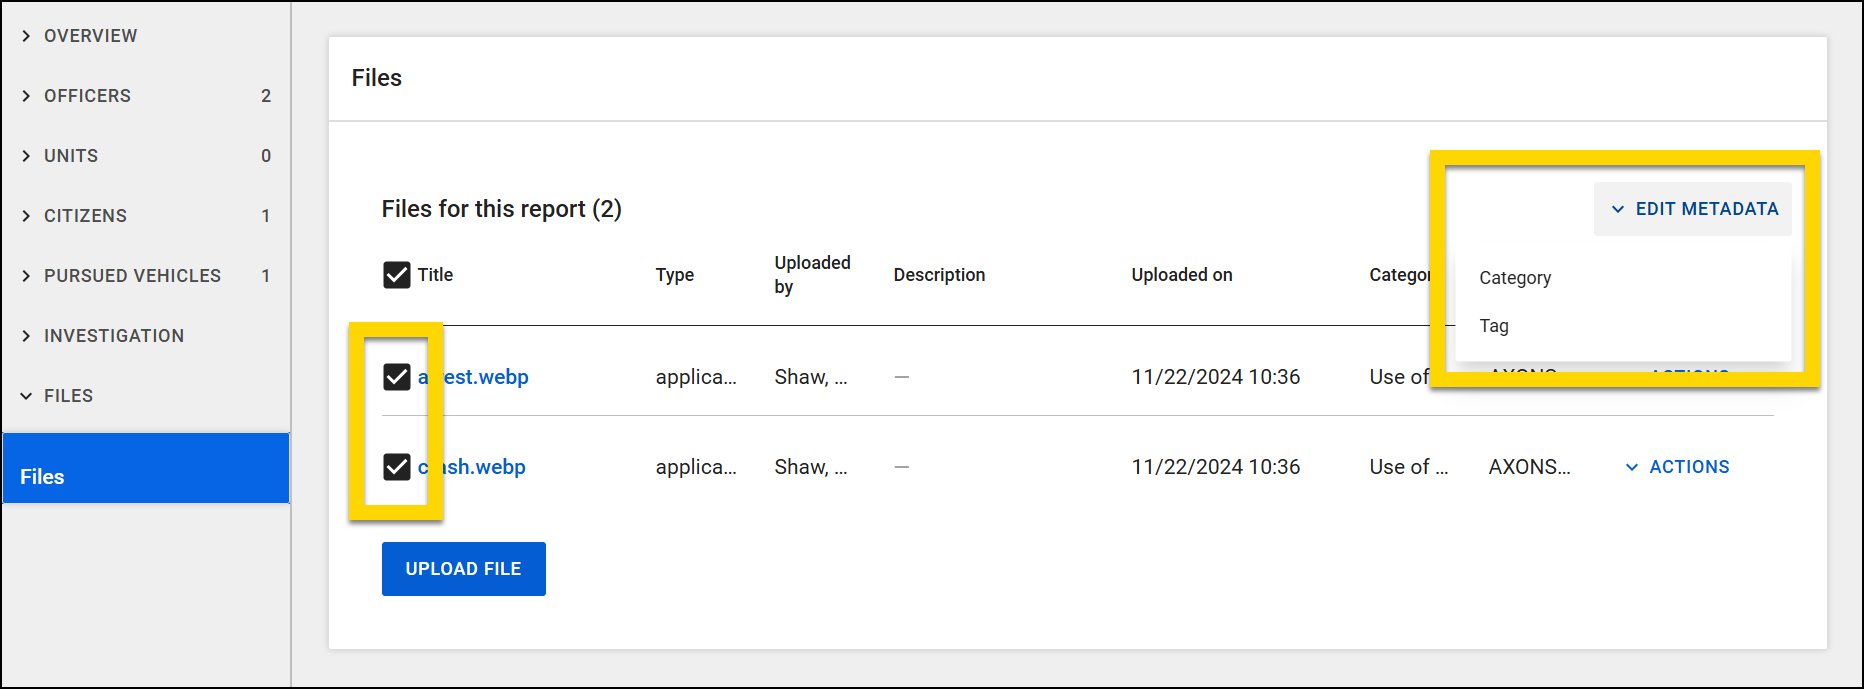Screen dimensions: 1864x689
Task: Uncheck the Title select-all checkbox
Action: 396,274
